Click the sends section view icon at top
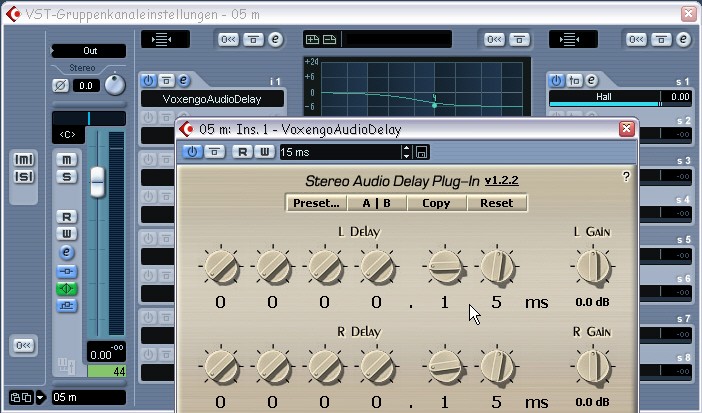This screenshot has height=413, width=702. click(573, 39)
